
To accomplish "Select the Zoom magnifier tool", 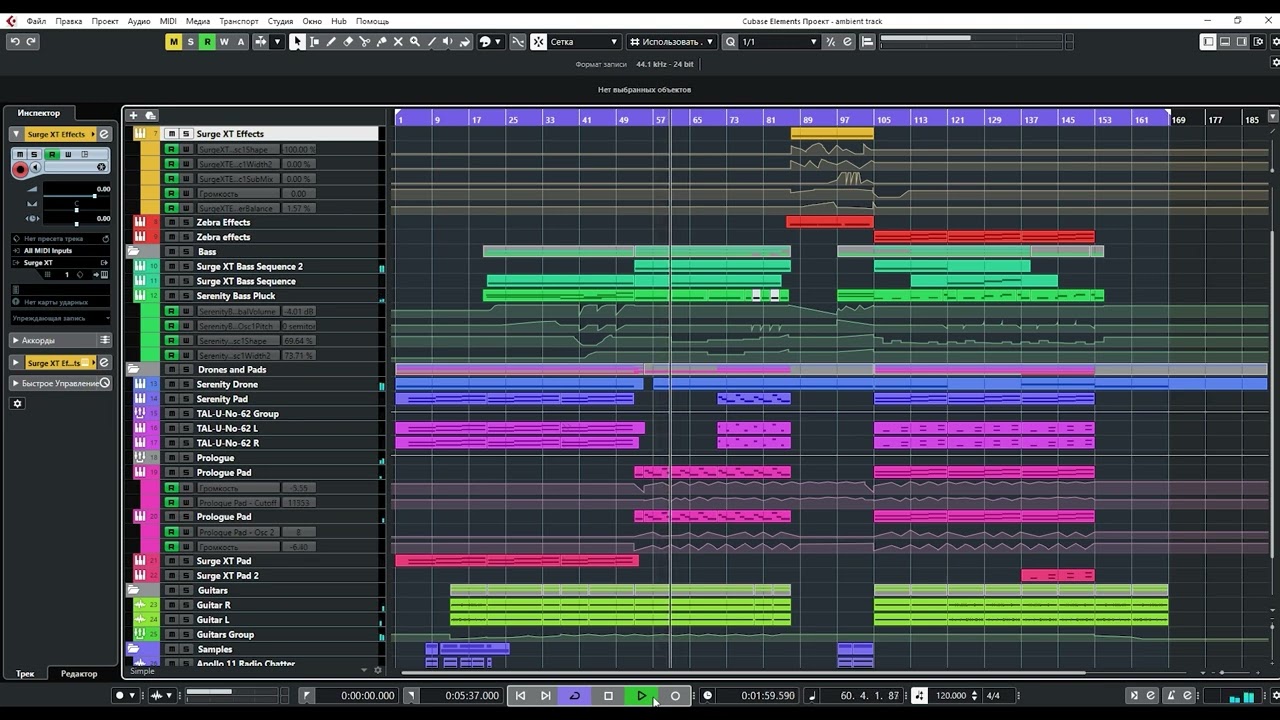I will (414, 42).
